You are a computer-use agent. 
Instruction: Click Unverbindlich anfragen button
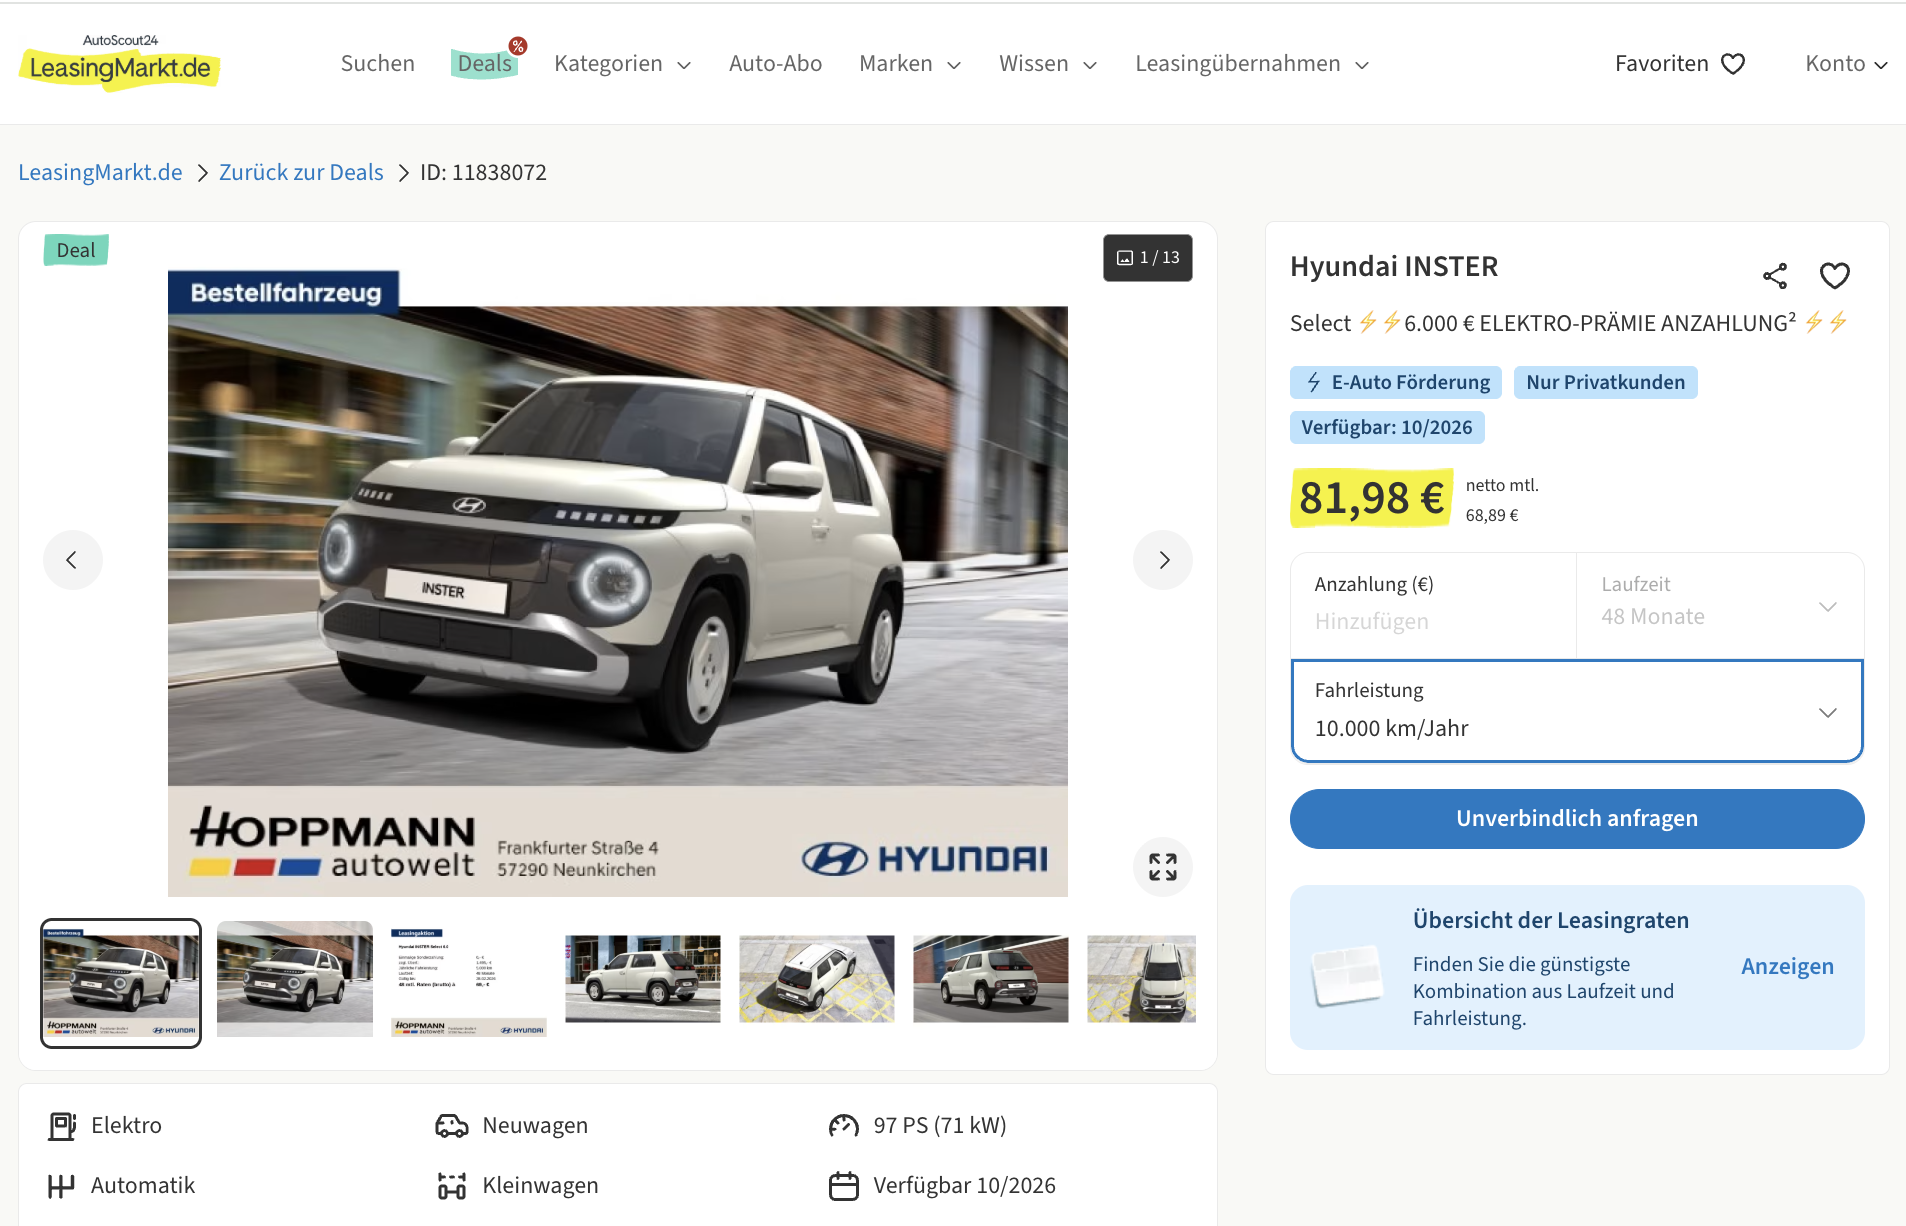point(1576,819)
